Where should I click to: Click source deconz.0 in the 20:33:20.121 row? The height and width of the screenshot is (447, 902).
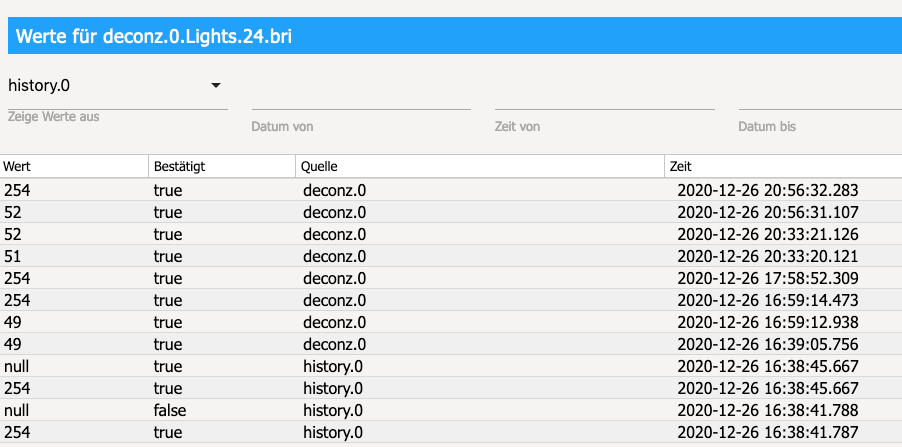[334, 256]
